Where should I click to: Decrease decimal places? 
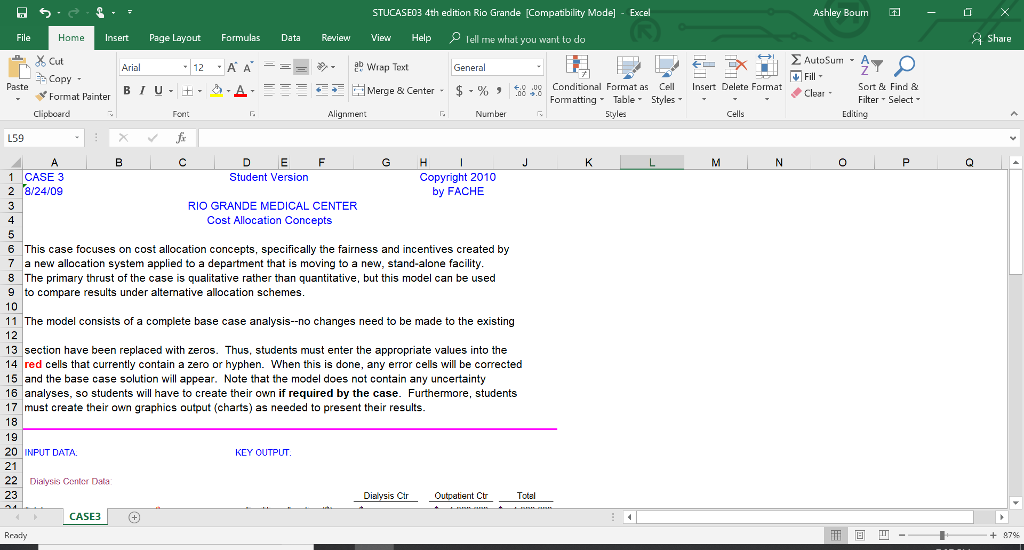coord(536,91)
